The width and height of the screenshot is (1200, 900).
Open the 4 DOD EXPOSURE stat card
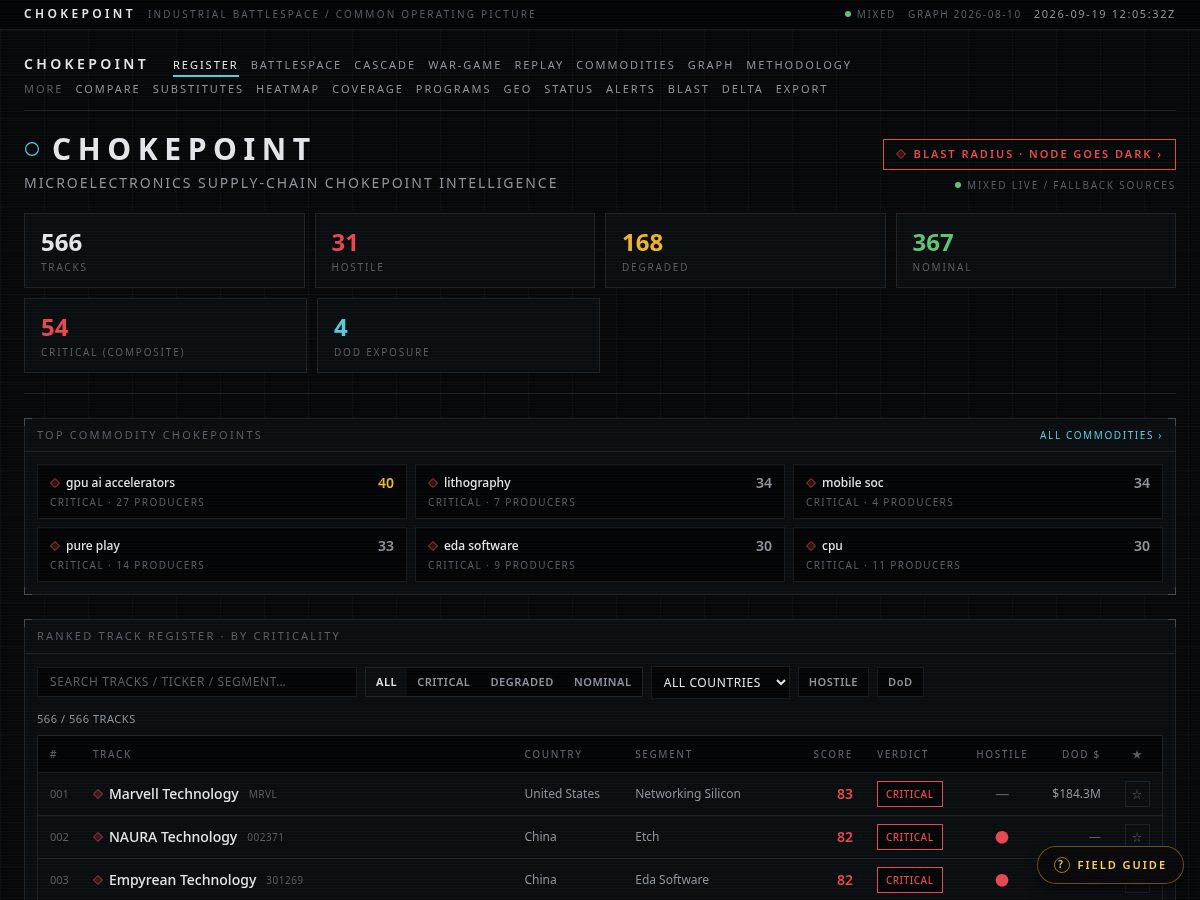pos(458,335)
